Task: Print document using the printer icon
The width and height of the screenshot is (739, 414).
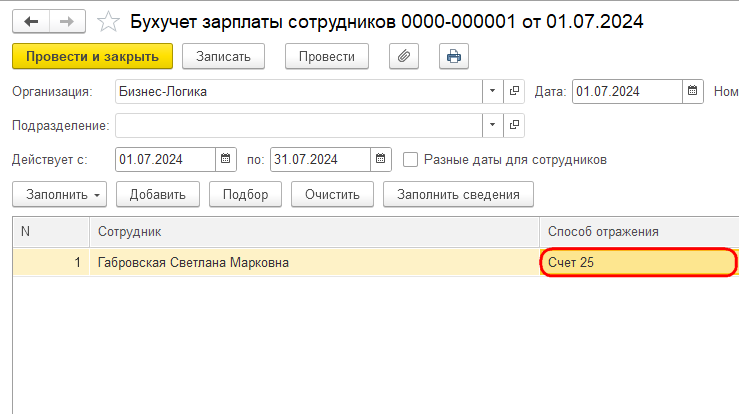Action: click(454, 57)
